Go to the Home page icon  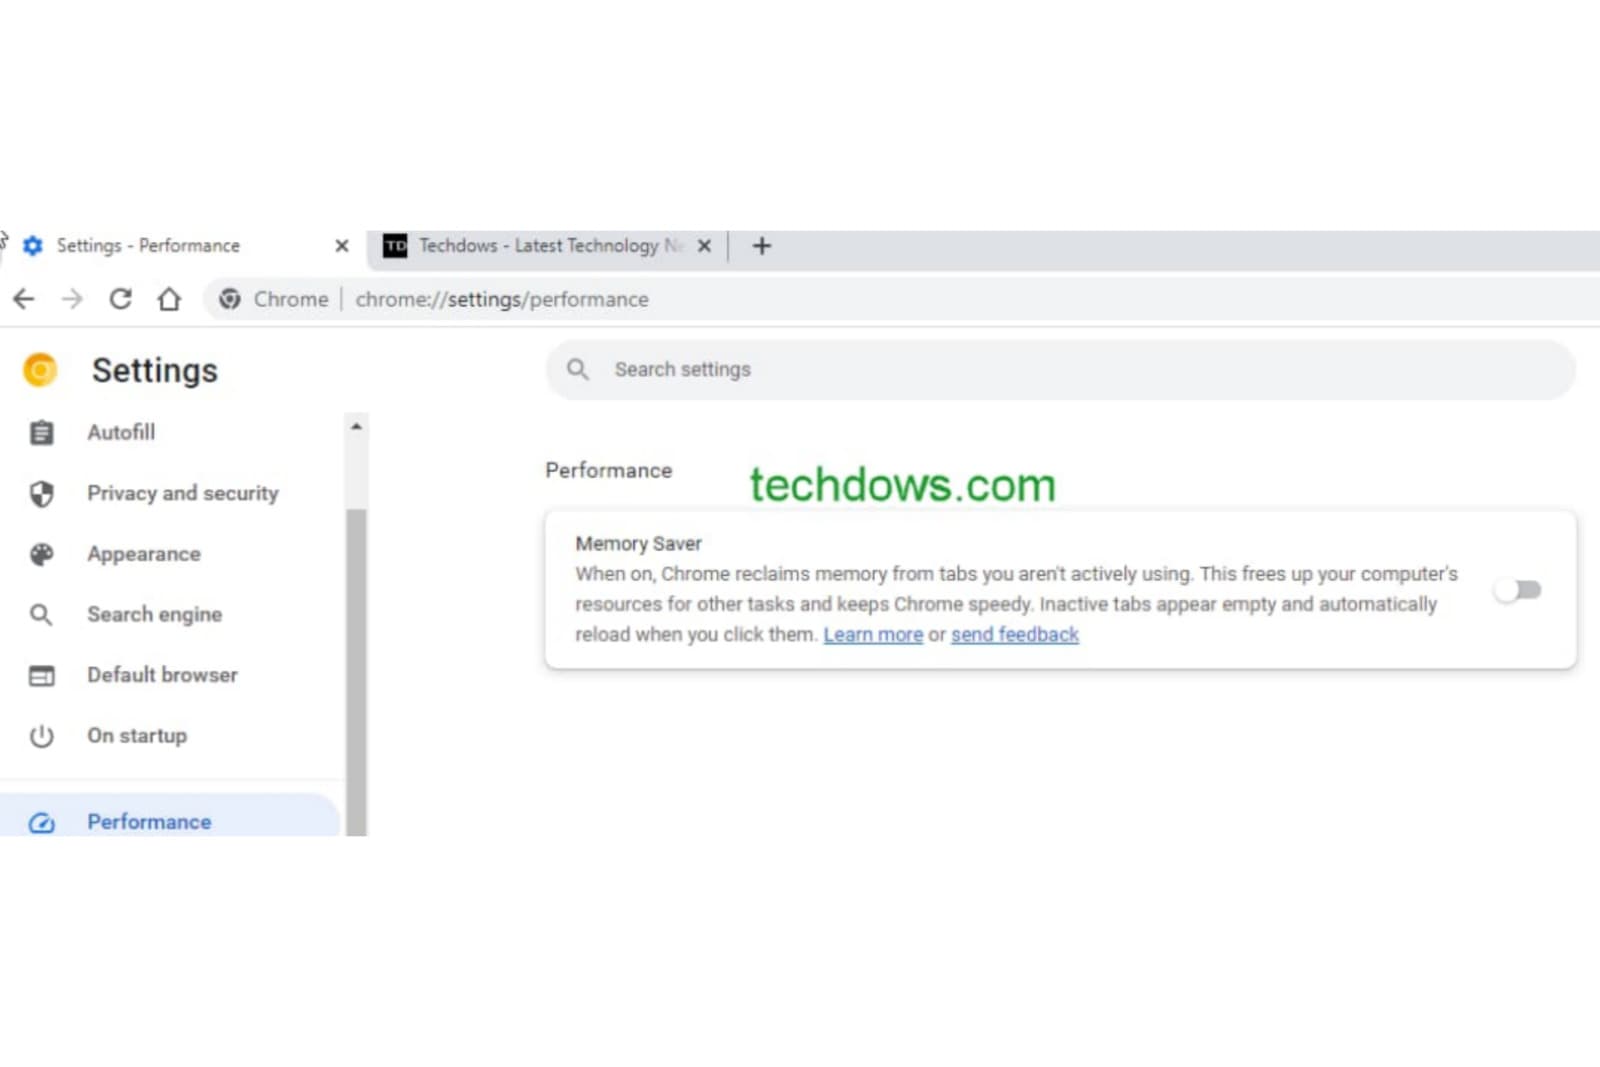(x=169, y=299)
